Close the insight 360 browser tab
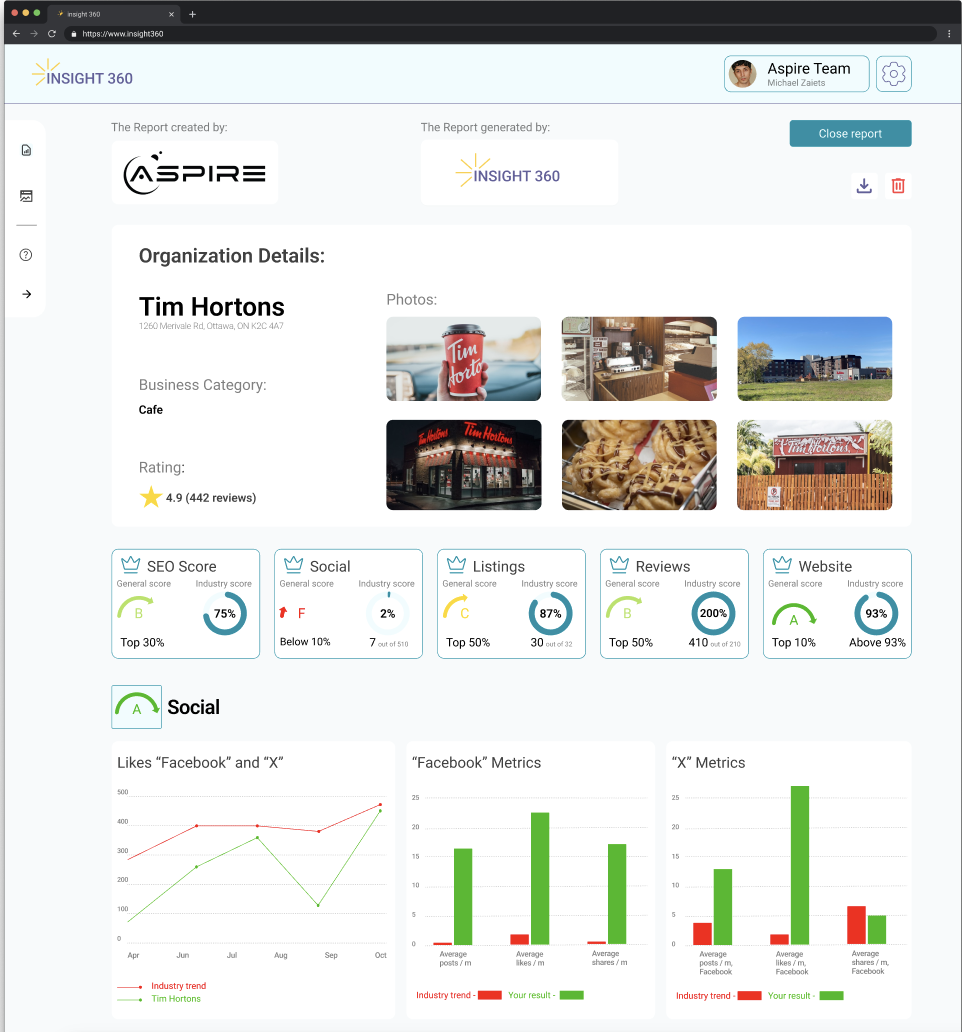Viewport: 962px width, 1032px height. tap(171, 14)
